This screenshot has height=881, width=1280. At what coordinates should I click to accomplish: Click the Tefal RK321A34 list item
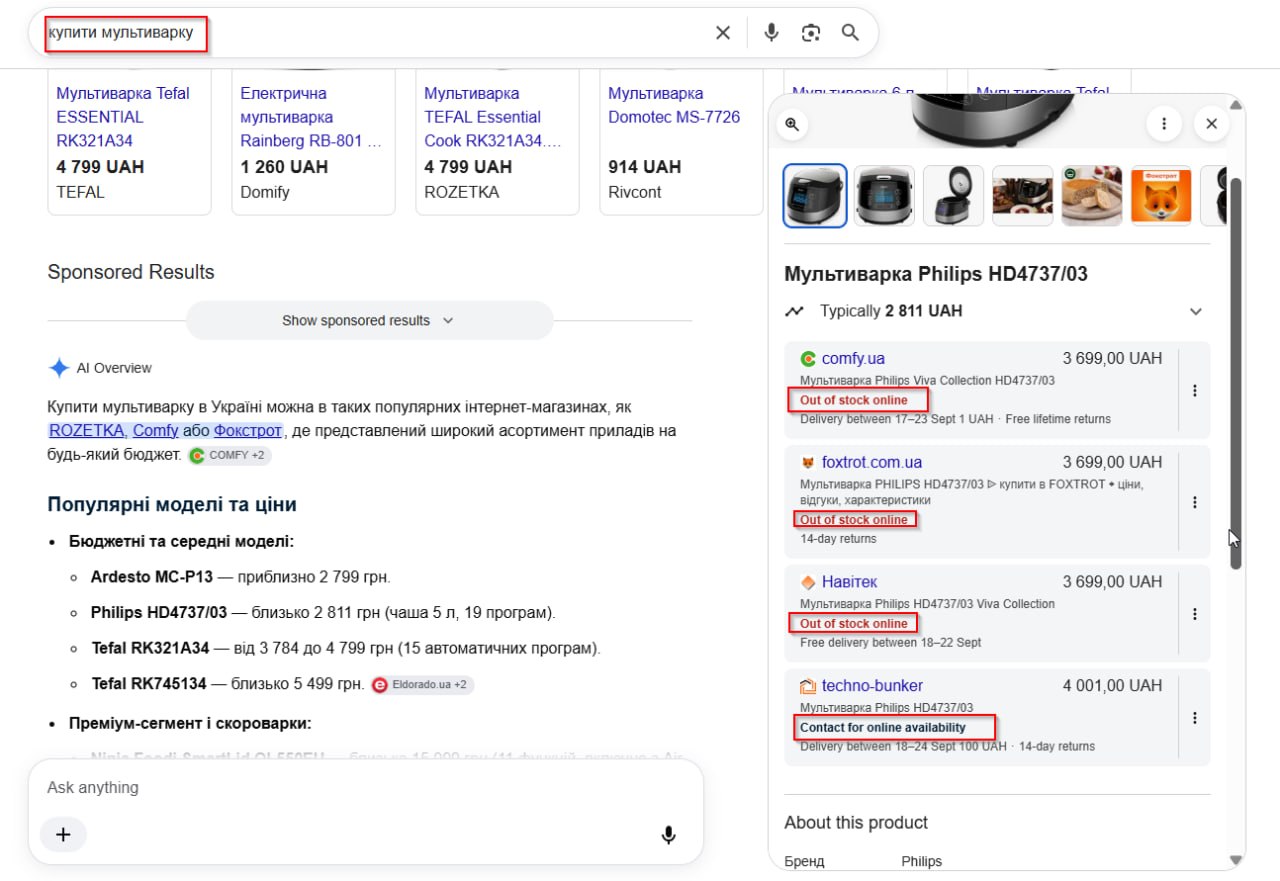pos(345,649)
